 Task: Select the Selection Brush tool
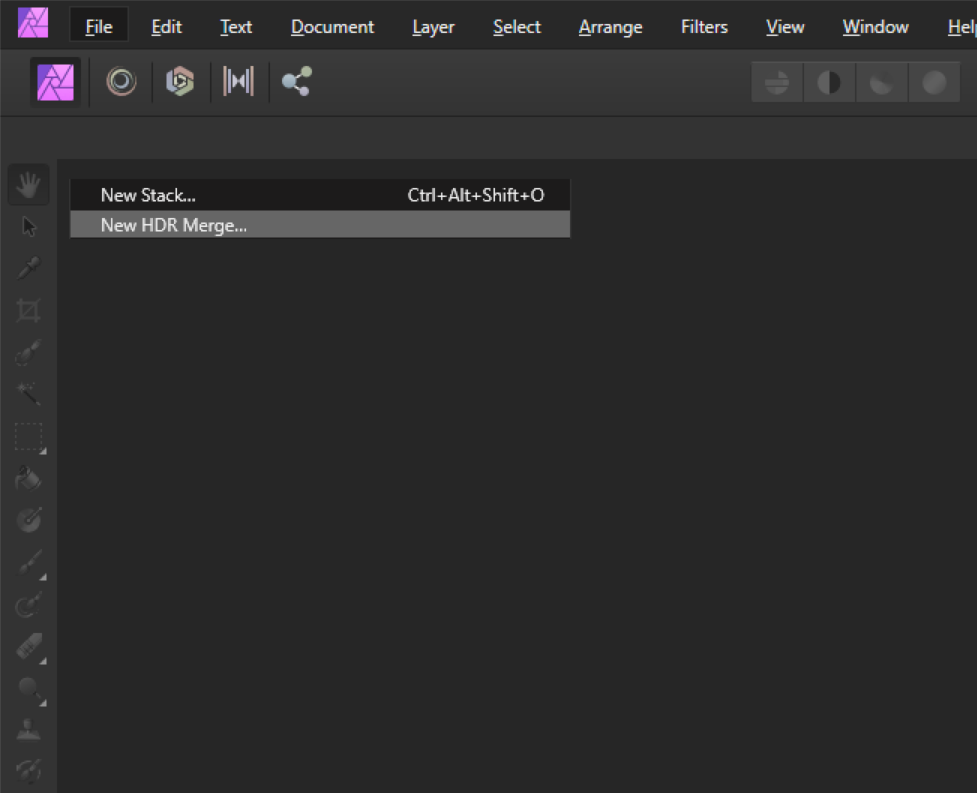tap(28, 352)
